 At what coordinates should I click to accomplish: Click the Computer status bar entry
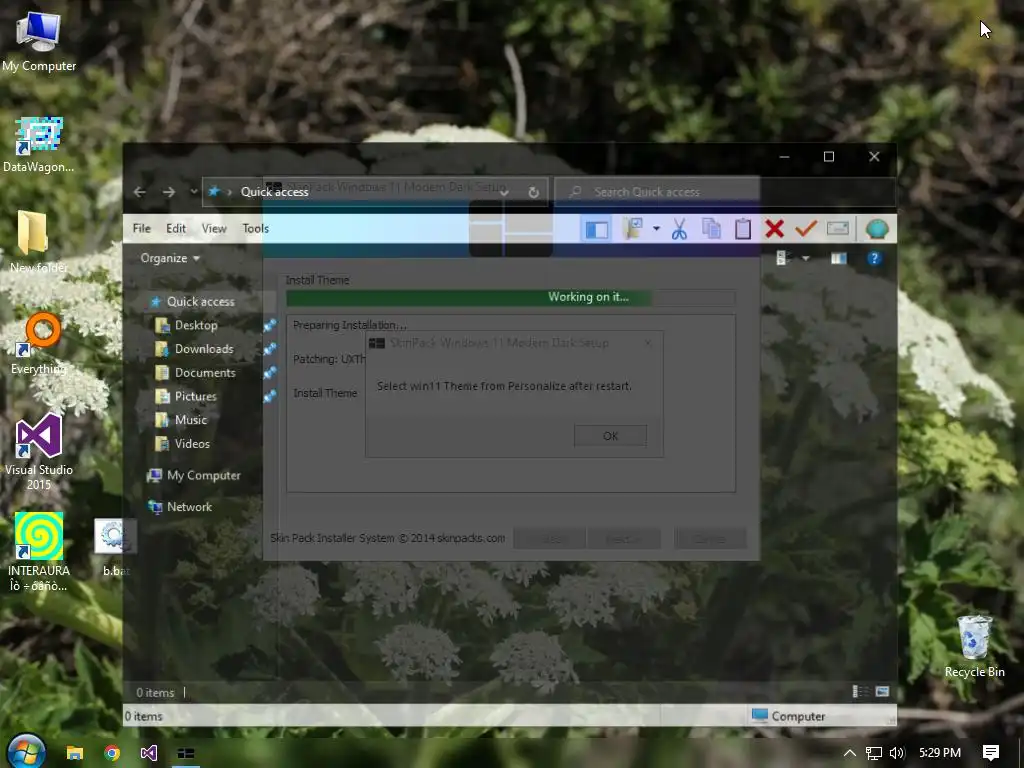788,716
